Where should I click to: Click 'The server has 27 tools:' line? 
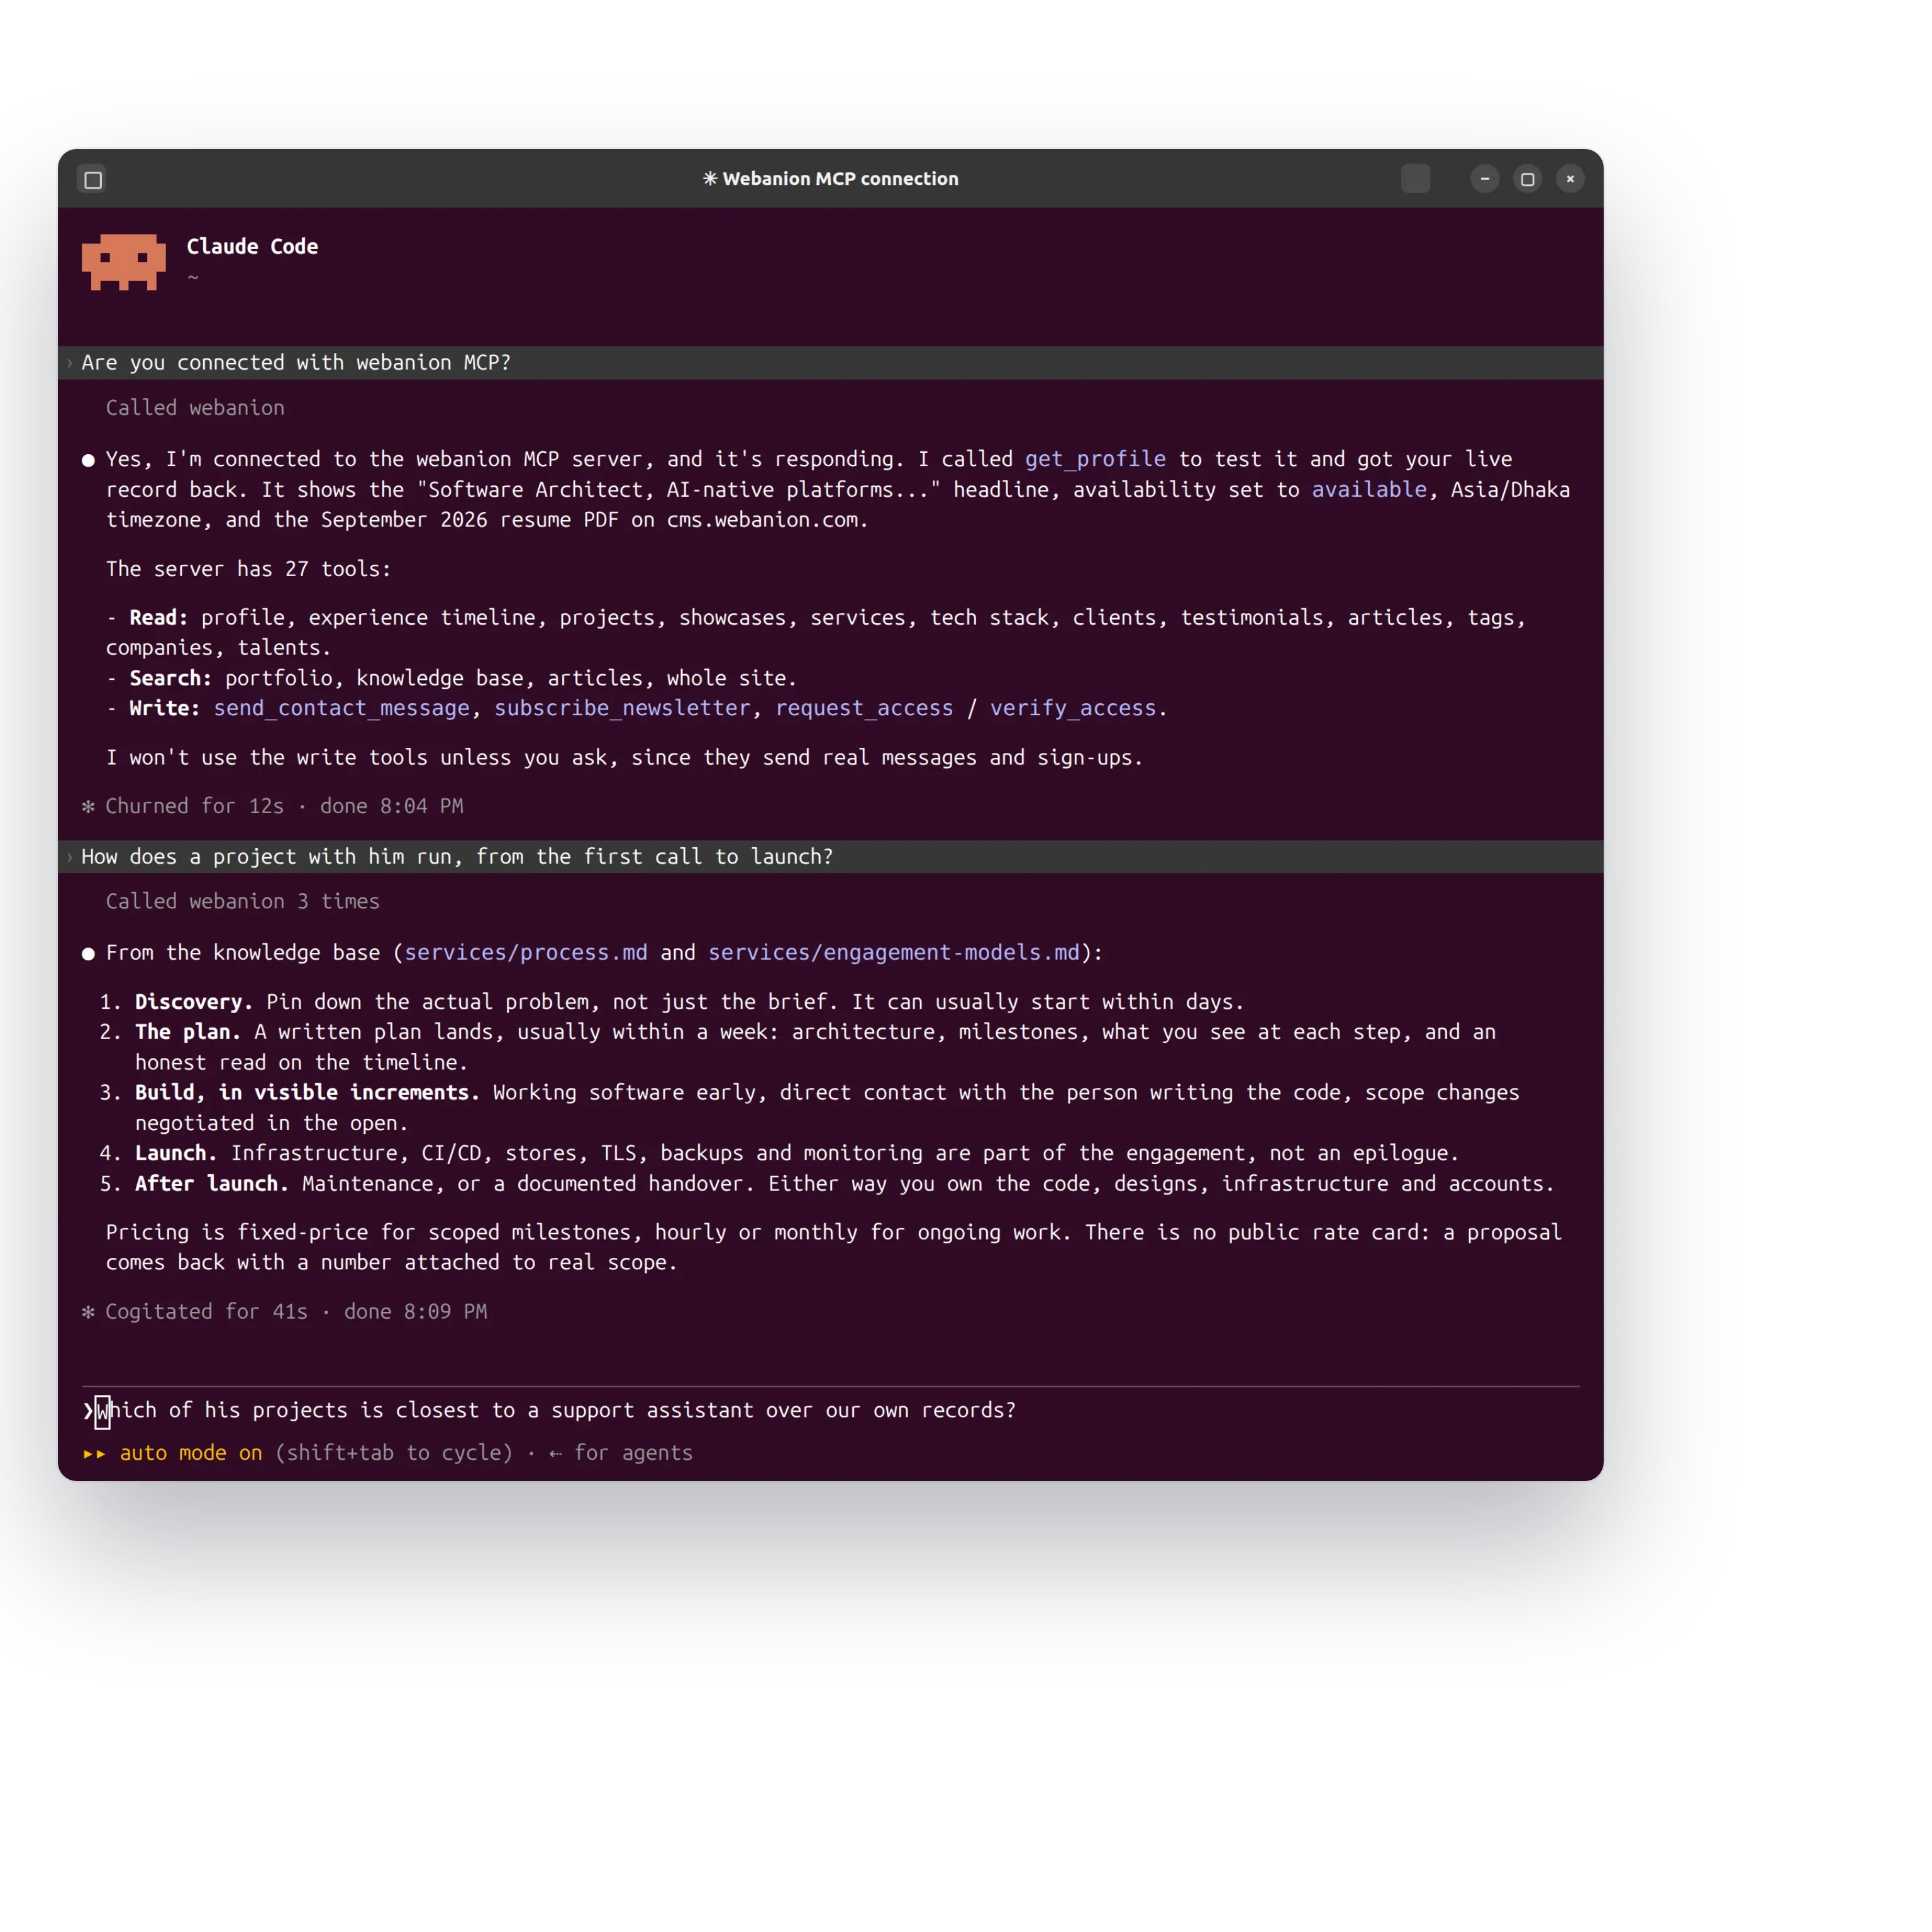click(248, 569)
